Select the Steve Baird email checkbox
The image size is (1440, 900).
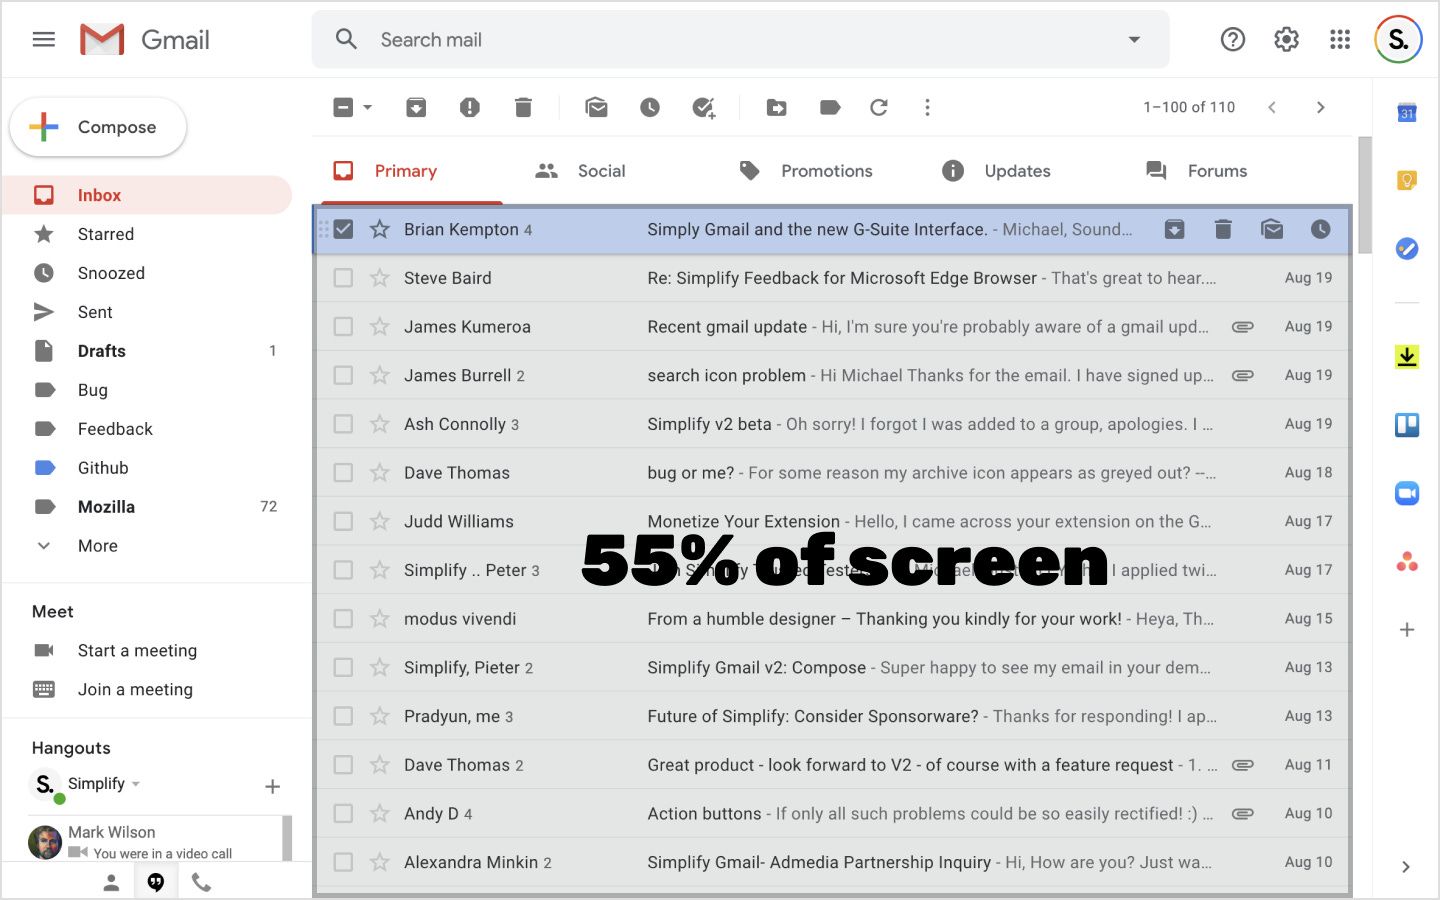(343, 278)
